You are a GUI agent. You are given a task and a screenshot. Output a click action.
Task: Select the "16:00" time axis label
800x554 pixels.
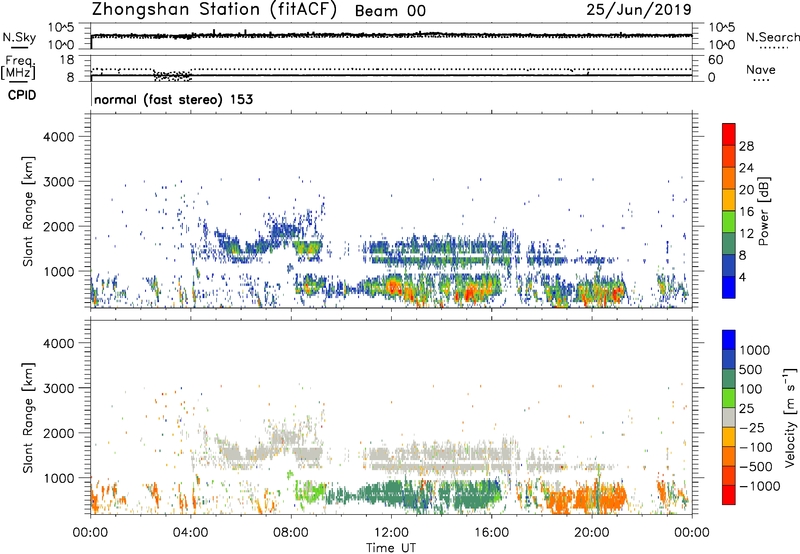tap(491, 533)
